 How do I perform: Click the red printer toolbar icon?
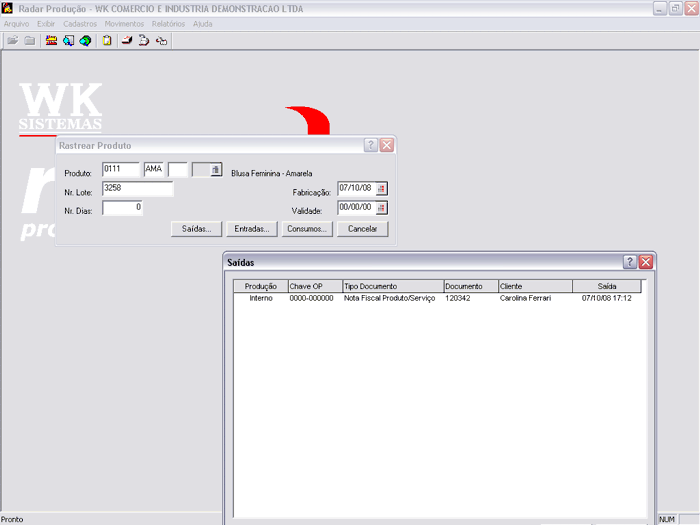coord(127,41)
